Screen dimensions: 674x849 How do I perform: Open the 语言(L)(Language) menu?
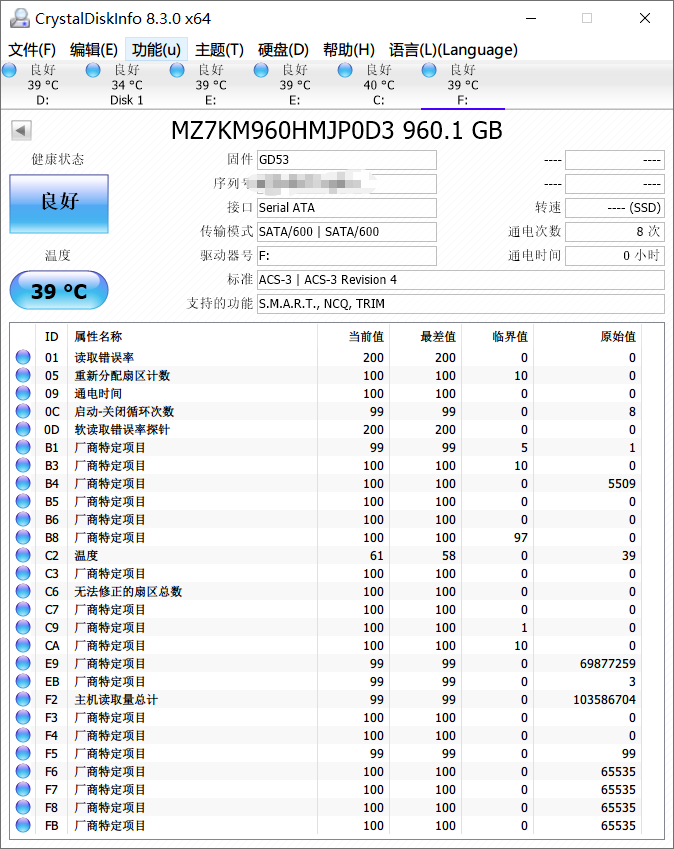tap(453, 50)
